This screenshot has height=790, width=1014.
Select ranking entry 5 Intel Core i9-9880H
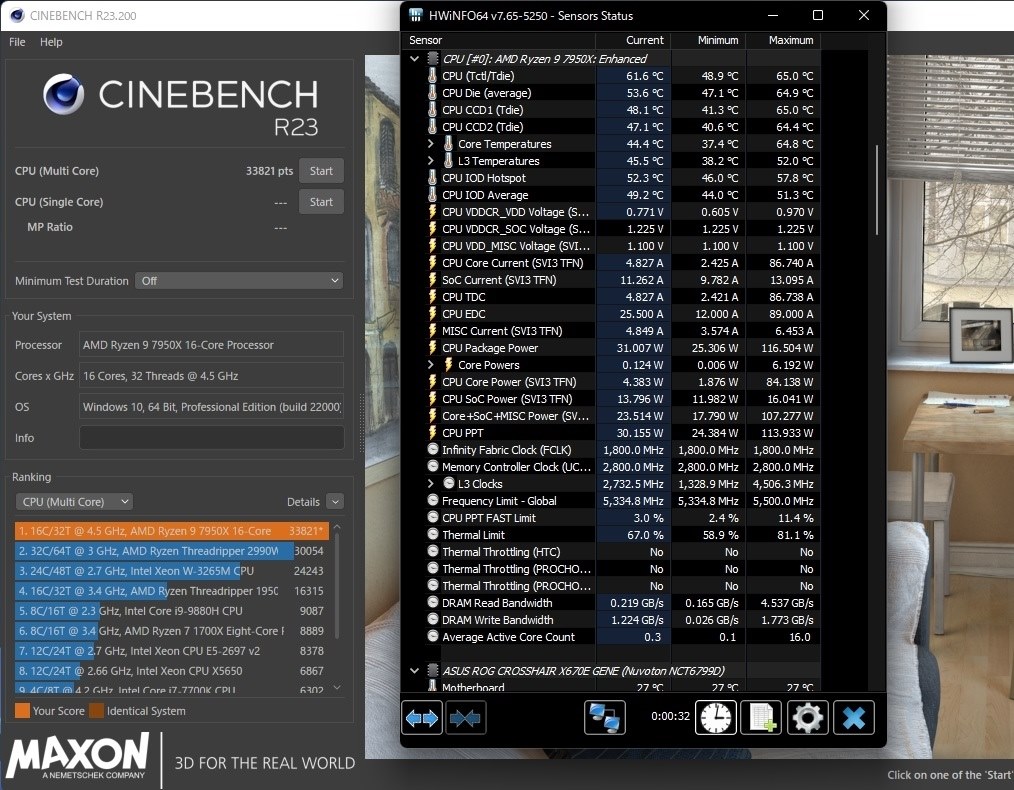(171, 611)
